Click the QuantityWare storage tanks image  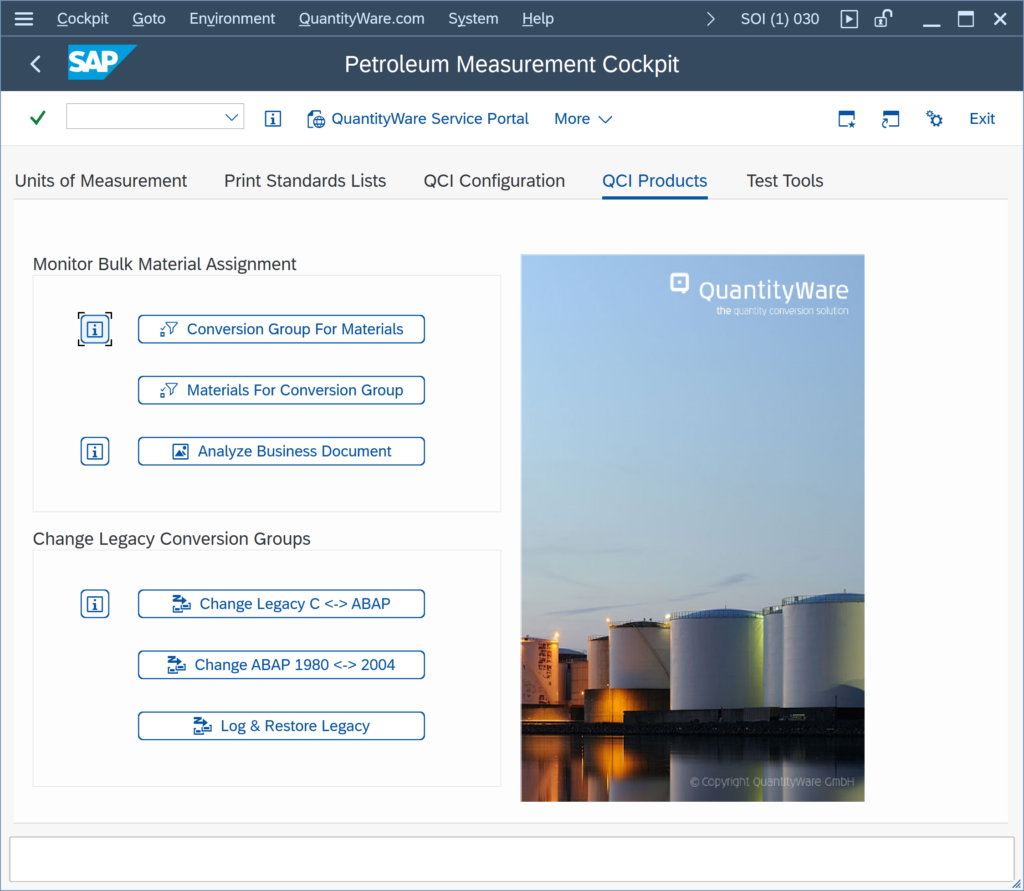point(692,528)
